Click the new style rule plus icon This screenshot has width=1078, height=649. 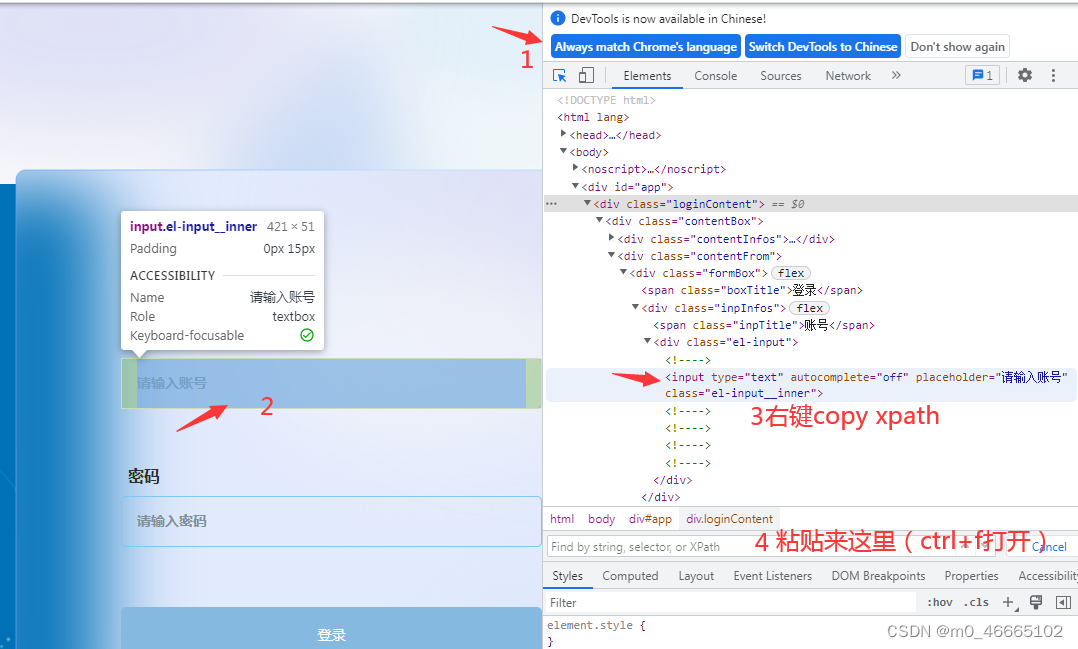[x=1008, y=601]
